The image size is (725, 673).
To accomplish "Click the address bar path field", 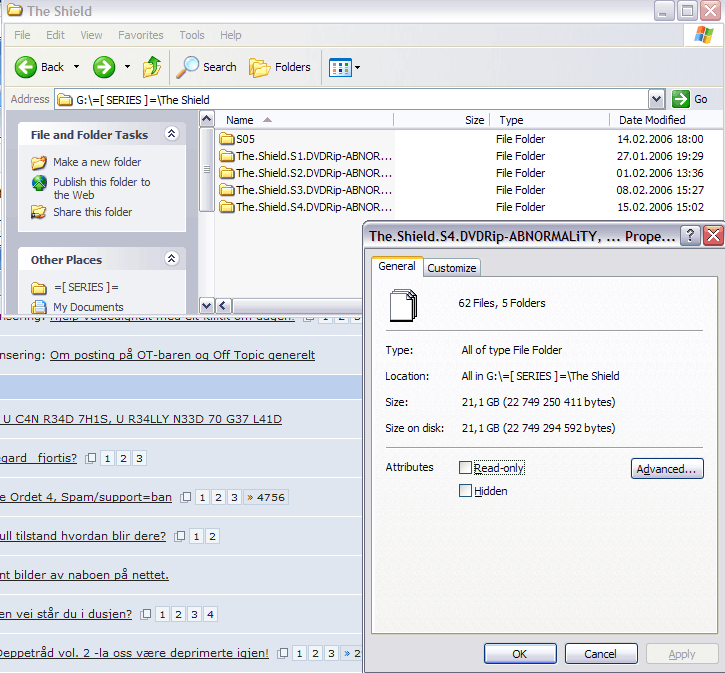I will pyautogui.click(x=351, y=99).
